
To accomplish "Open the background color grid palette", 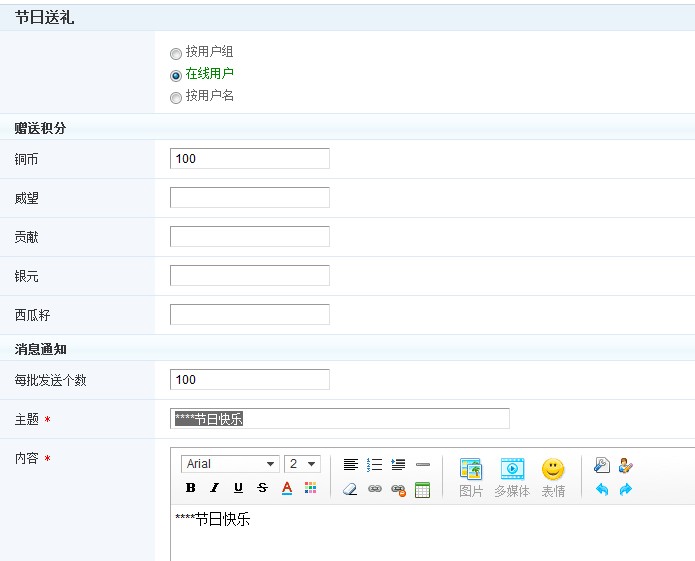I will (311, 488).
